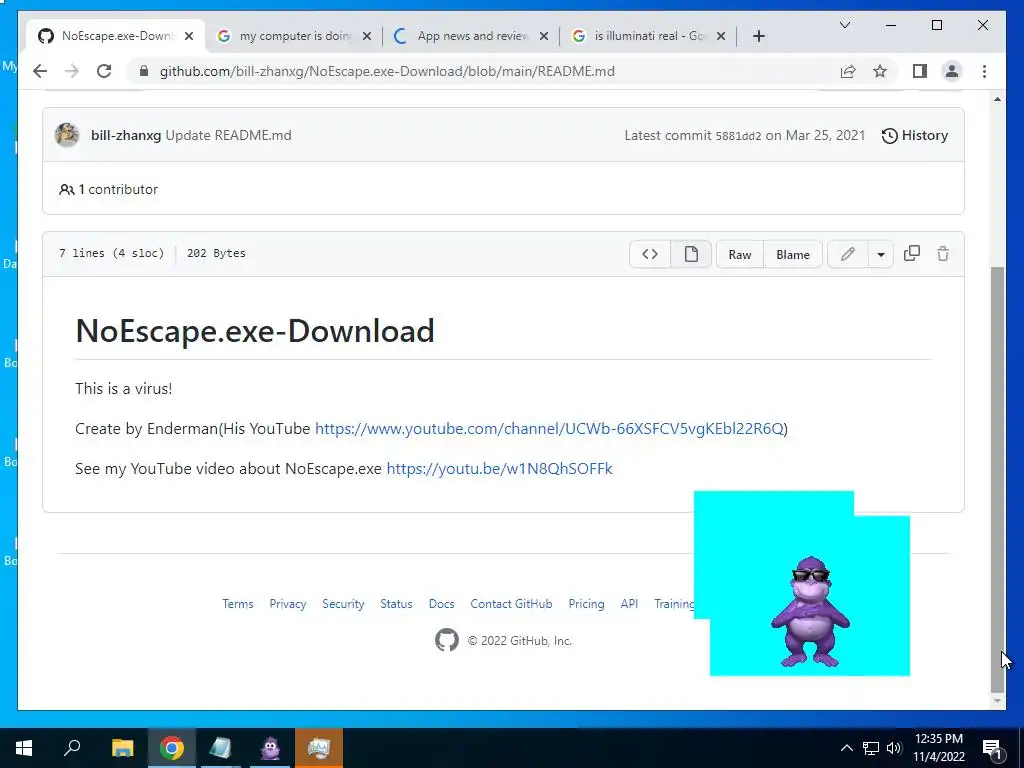This screenshot has height=768, width=1024.
Task: Copy raw contents with the copy icon
Action: pos(912,253)
